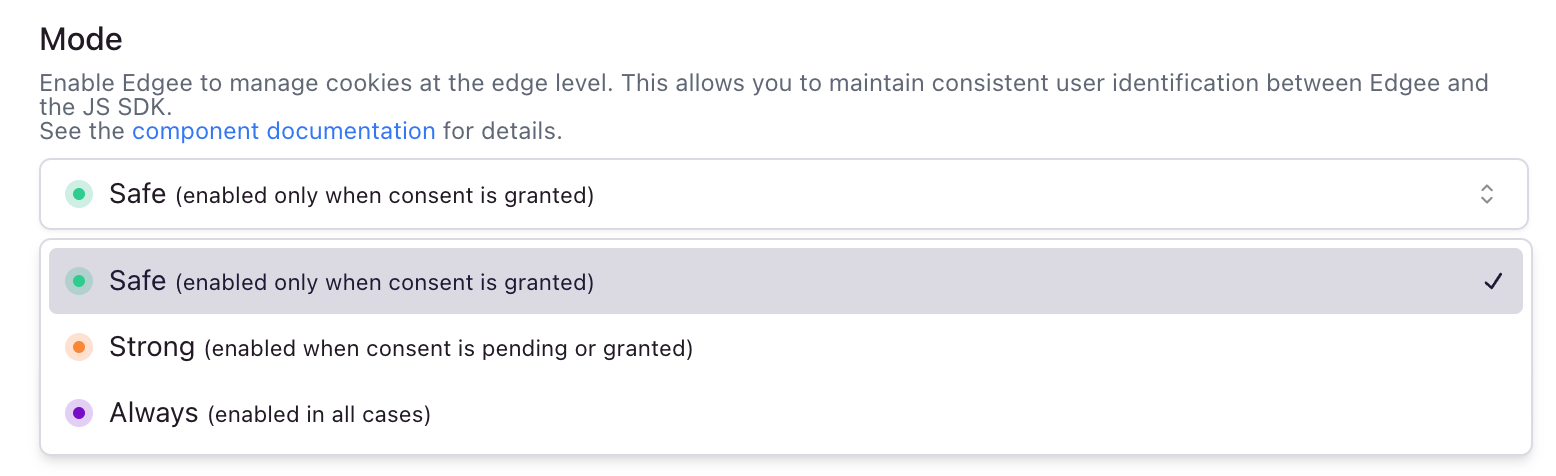Click the "See the" text before the link
This screenshot has width=1556, height=476.
82,131
